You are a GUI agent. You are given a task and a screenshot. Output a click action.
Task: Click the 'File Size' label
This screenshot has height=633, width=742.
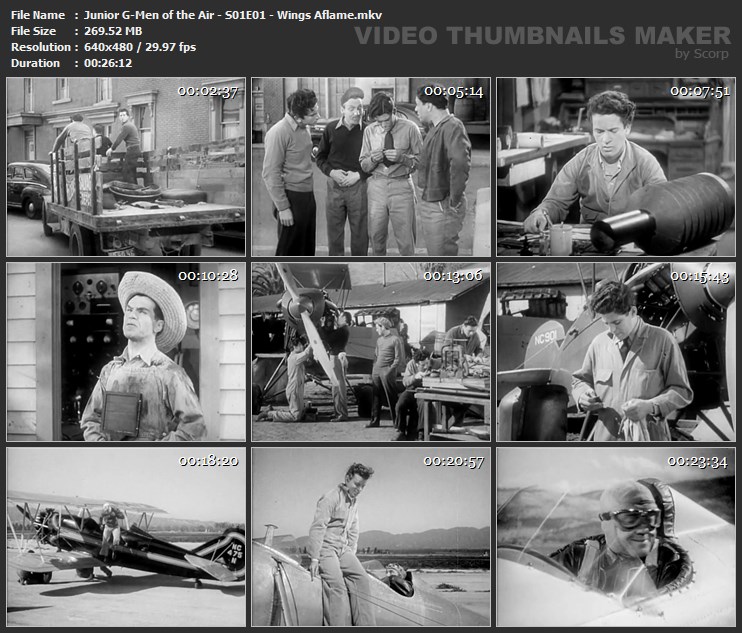tap(33, 31)
